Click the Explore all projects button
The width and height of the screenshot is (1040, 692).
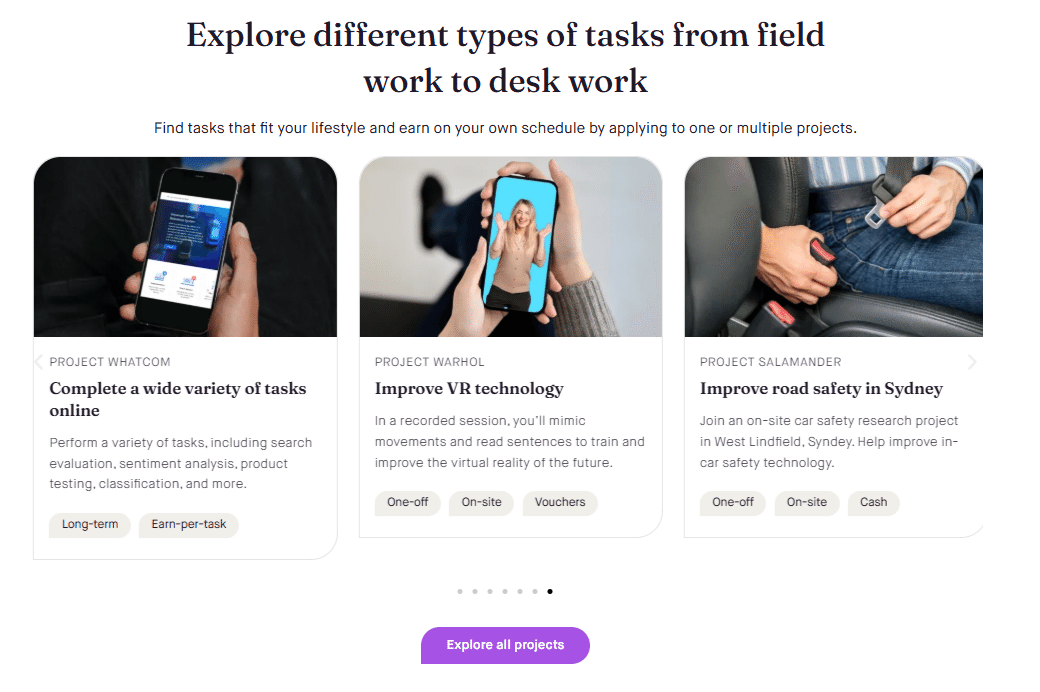click(505, 645)
